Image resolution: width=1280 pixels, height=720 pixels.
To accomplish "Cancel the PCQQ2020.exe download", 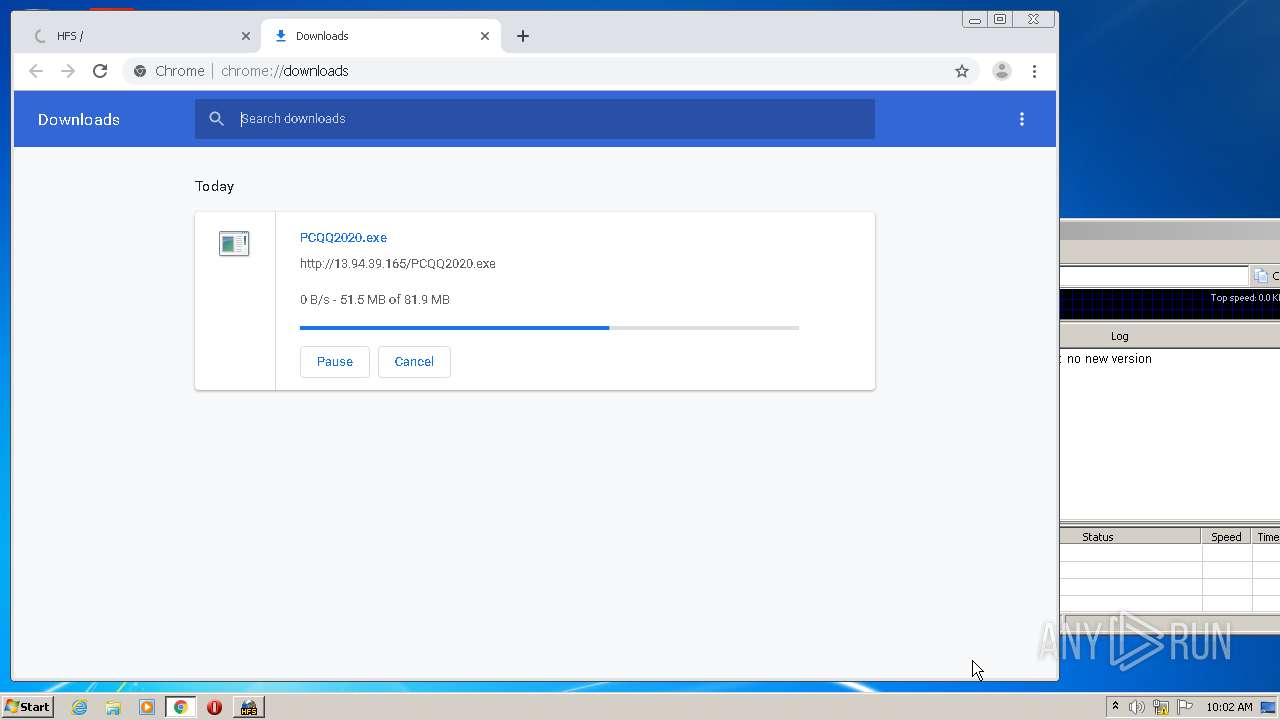I will [414, 362].
